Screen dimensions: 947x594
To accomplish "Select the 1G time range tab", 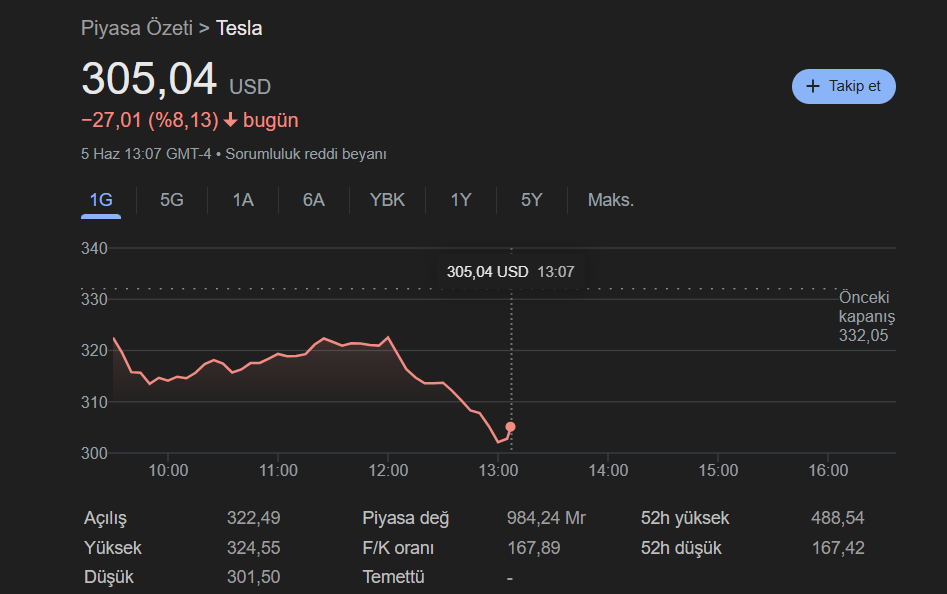I will pyautogui.click(x=101, y=200).
